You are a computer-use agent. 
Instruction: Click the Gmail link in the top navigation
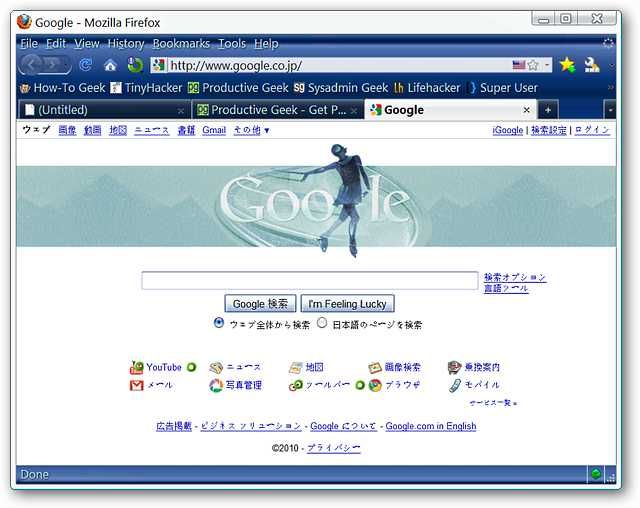(x=214, y=130)
